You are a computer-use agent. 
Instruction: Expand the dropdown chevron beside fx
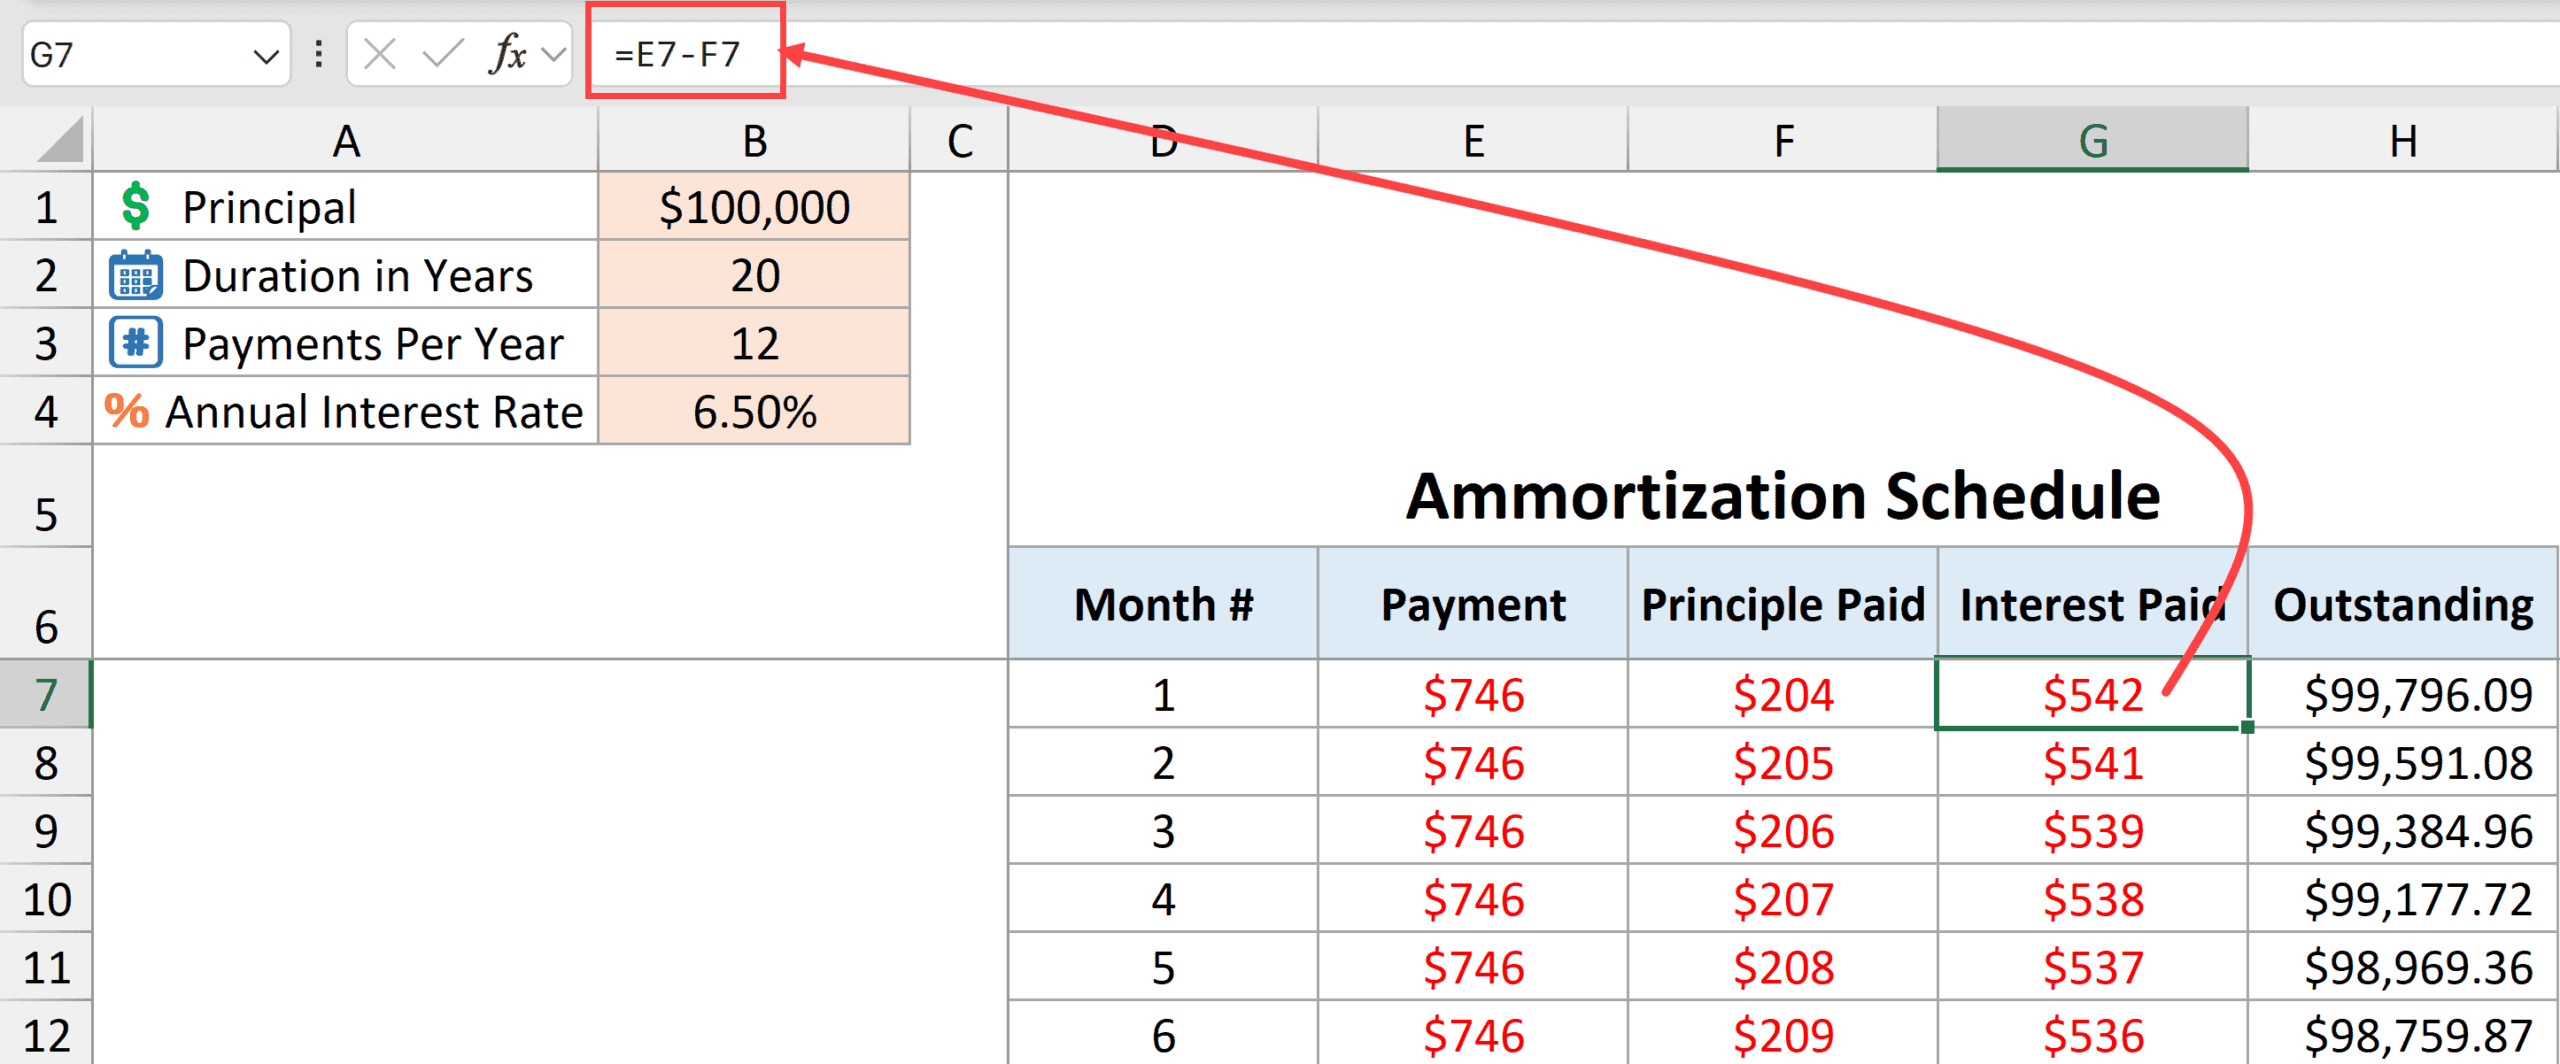pos(553,55)
